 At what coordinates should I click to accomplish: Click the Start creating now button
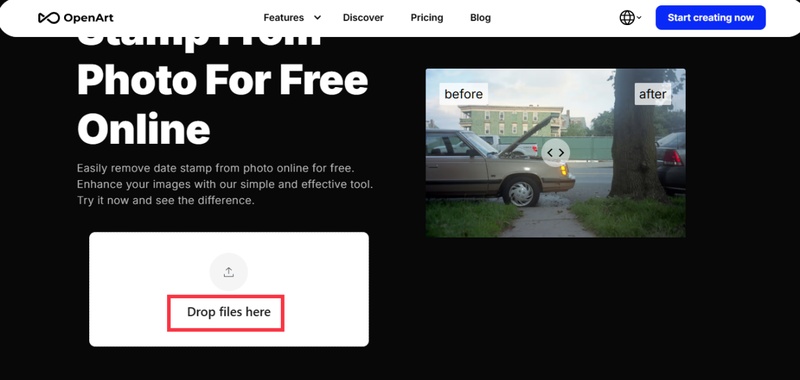click(710, 18)
